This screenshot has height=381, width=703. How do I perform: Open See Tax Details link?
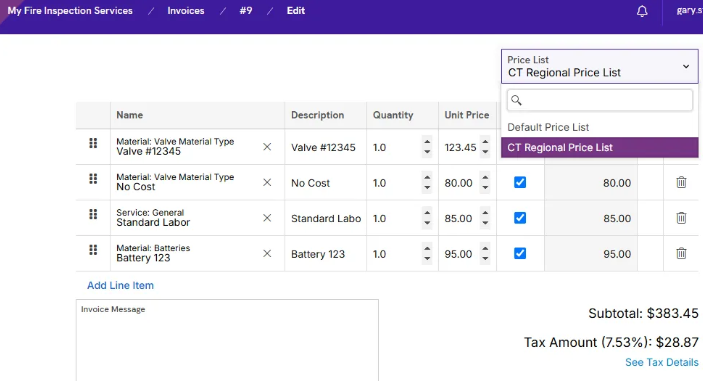[662, 362]
